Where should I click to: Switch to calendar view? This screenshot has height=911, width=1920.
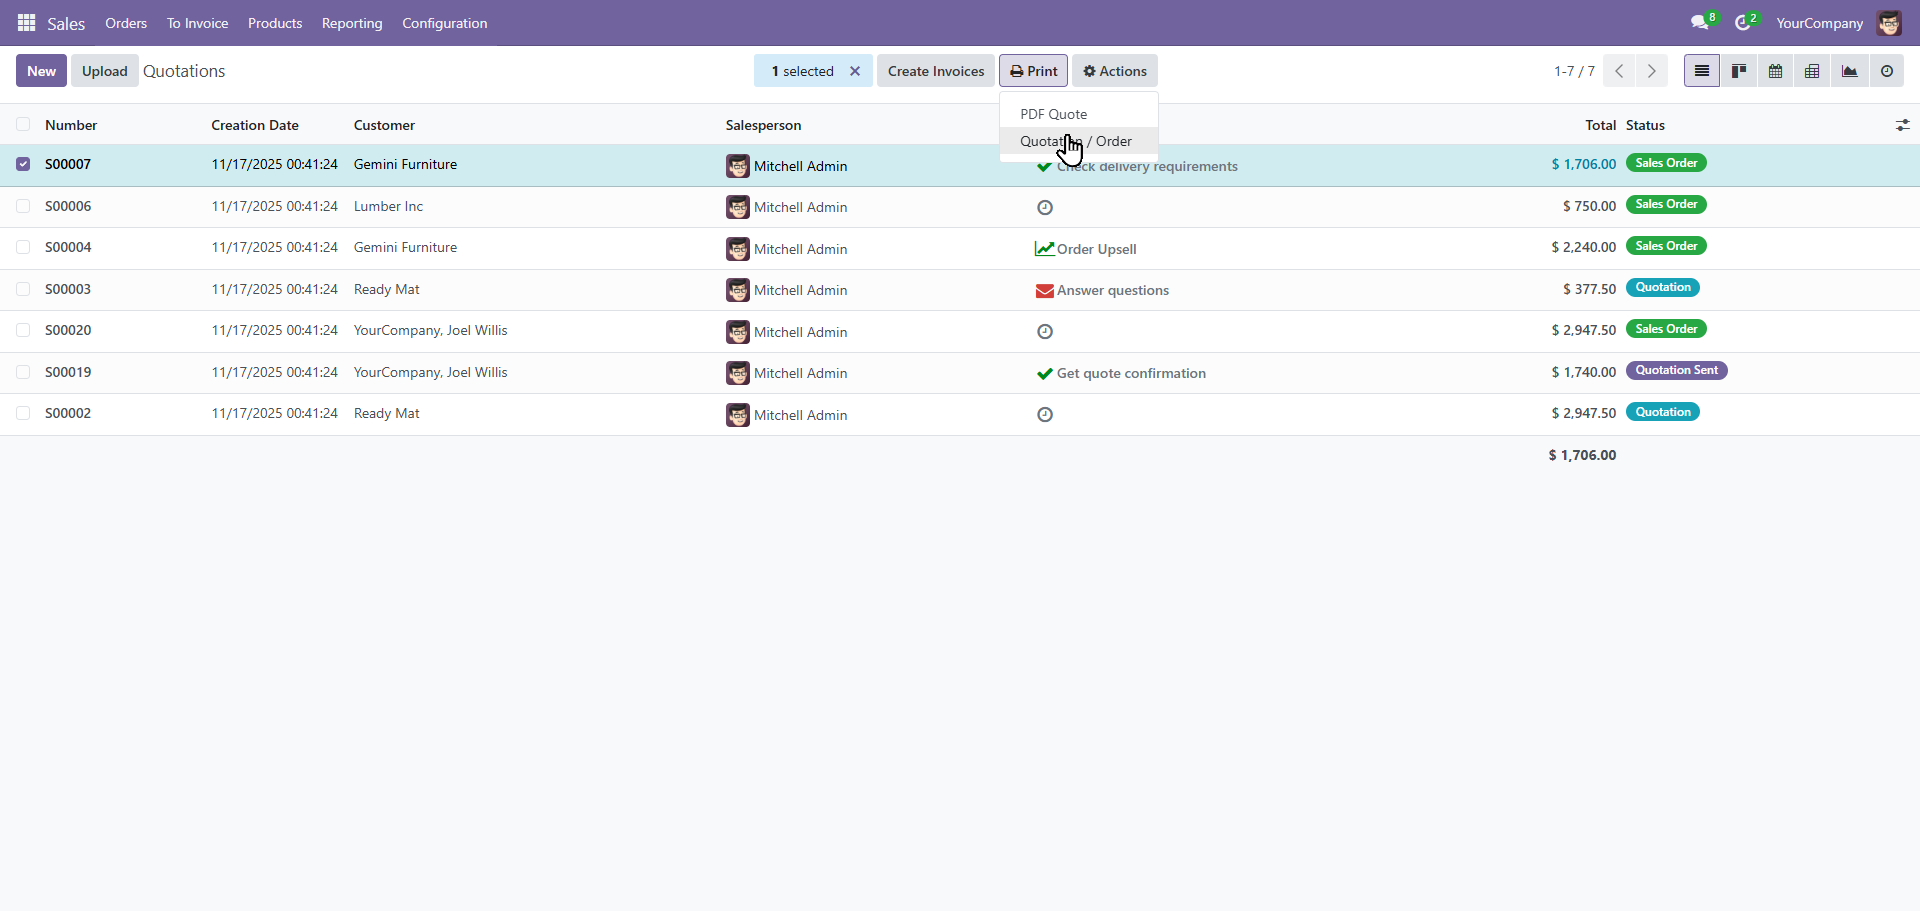tap(1776, 71)
